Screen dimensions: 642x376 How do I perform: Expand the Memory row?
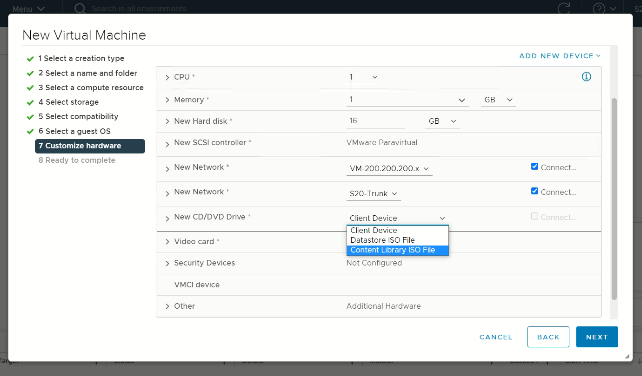(167, 100)
